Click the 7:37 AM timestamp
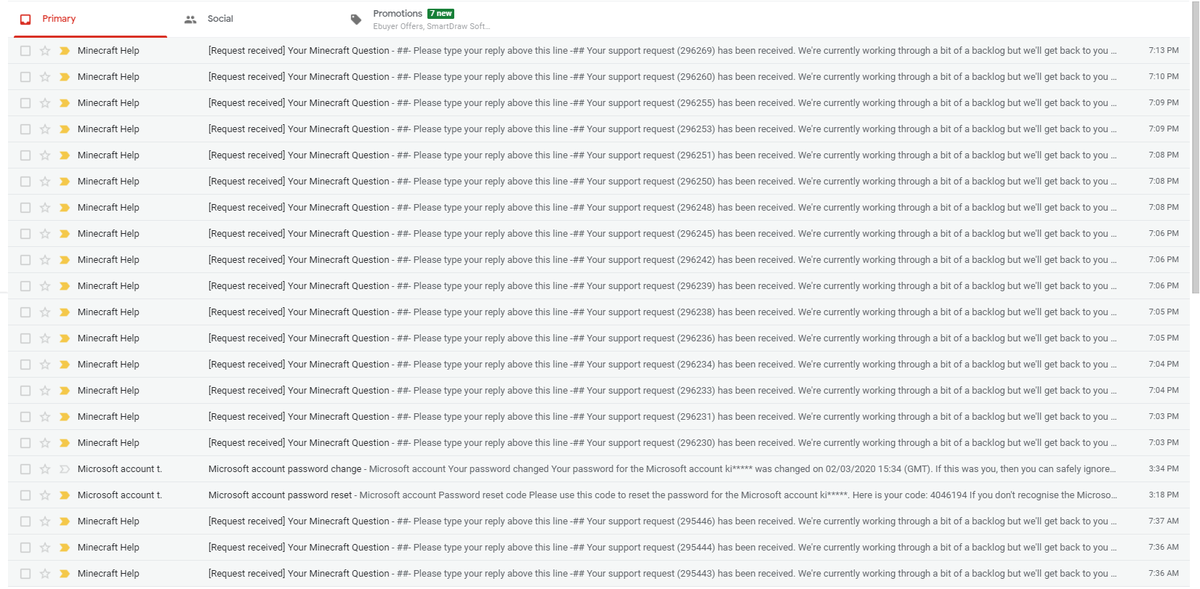 [x=1164, y=521]
